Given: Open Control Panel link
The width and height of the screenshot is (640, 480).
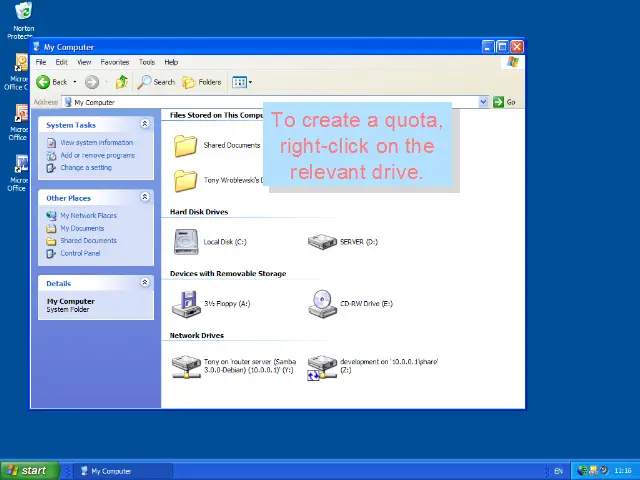Looking at the screenshot, I should click(80, 253).
